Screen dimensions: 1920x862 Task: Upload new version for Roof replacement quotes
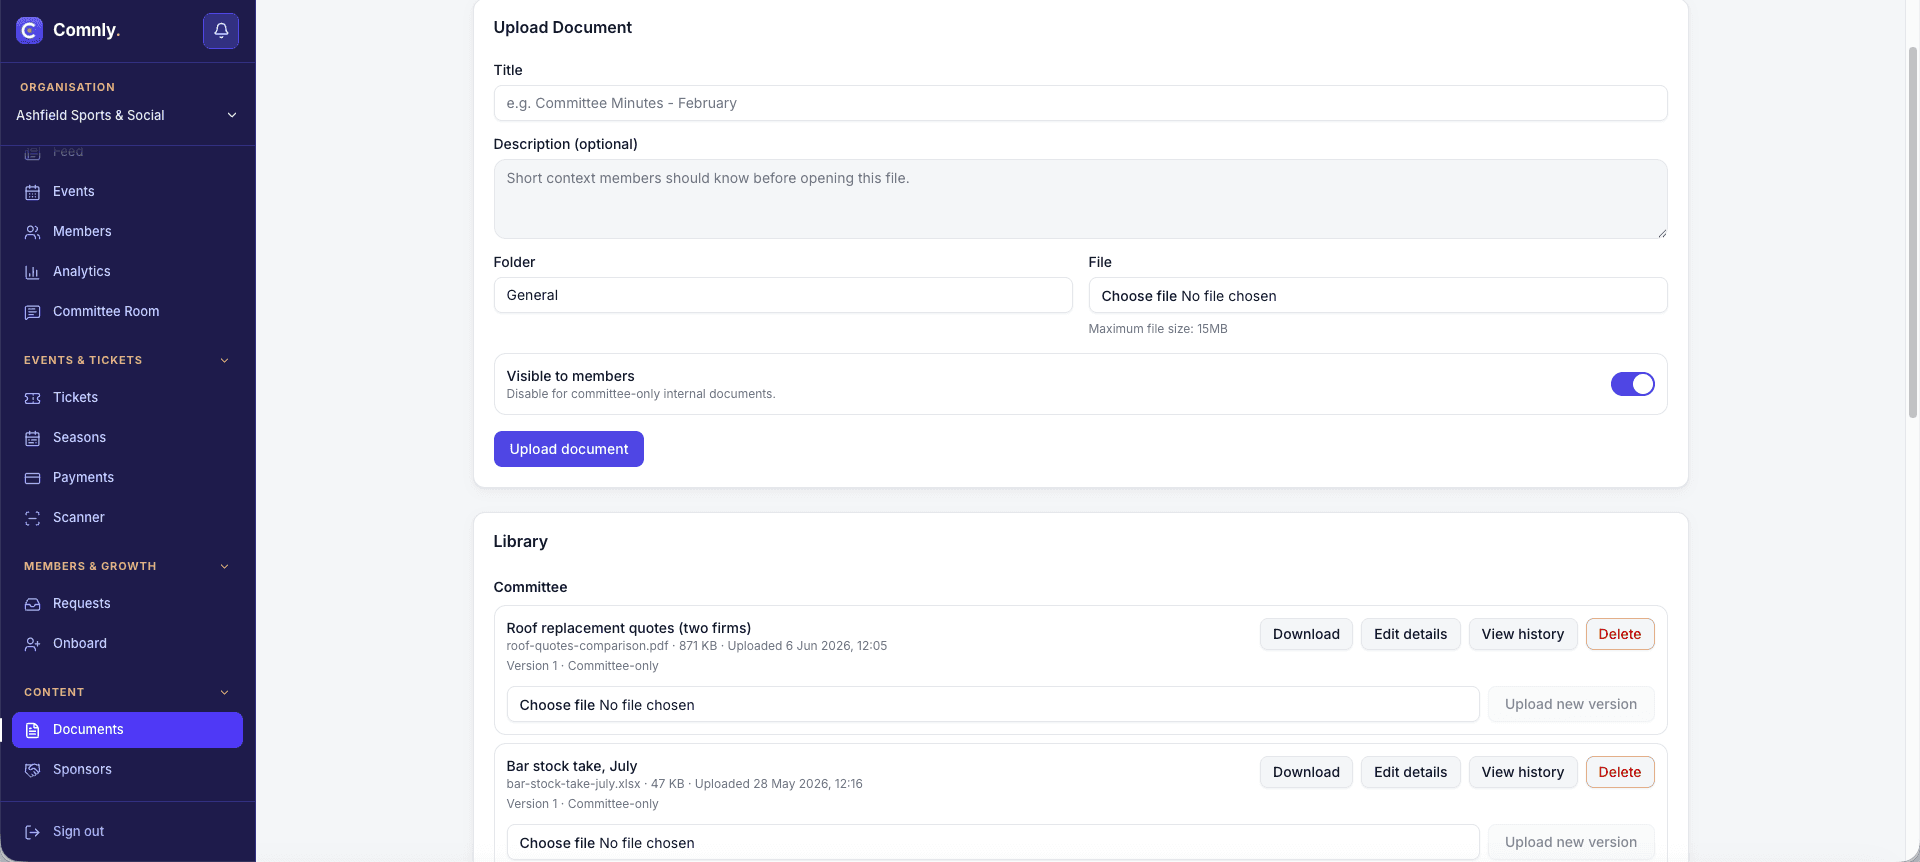point(1571,704)
